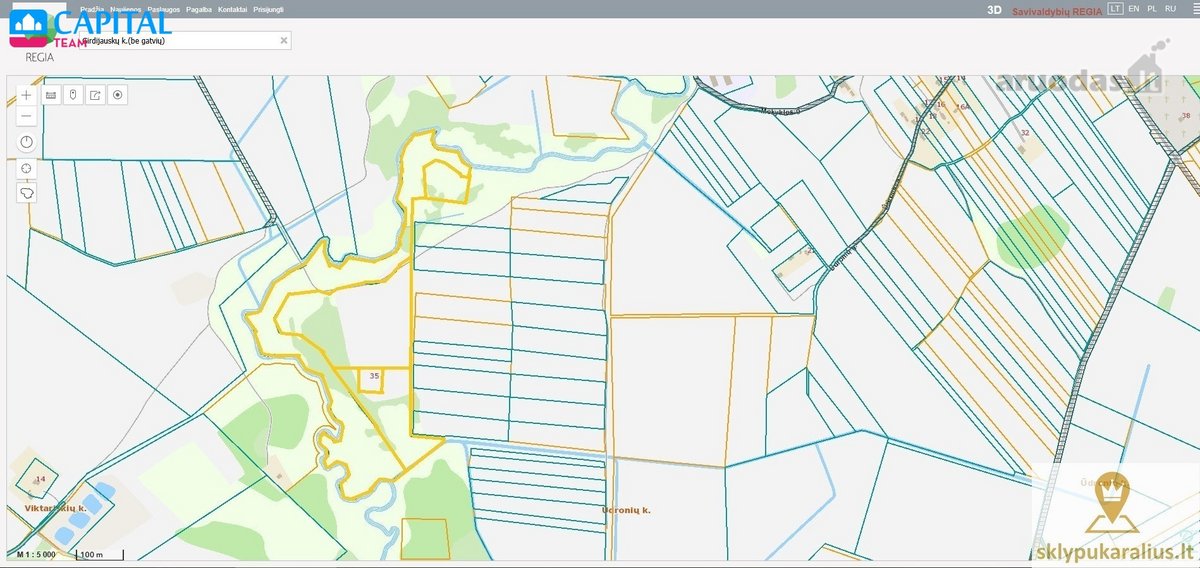Image resolution: width=1200 pixels, height=568 pixels.
Task: Select the measure ruler tool
Action: [50, 95]
